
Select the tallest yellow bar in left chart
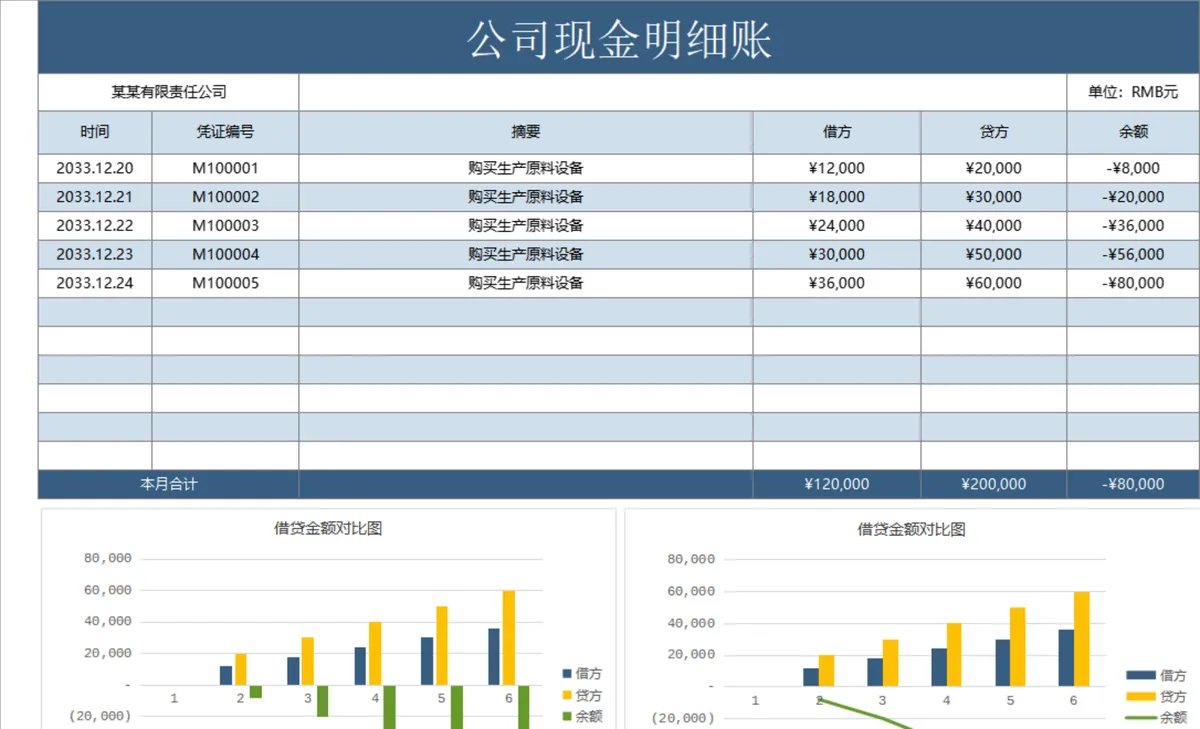509,637
